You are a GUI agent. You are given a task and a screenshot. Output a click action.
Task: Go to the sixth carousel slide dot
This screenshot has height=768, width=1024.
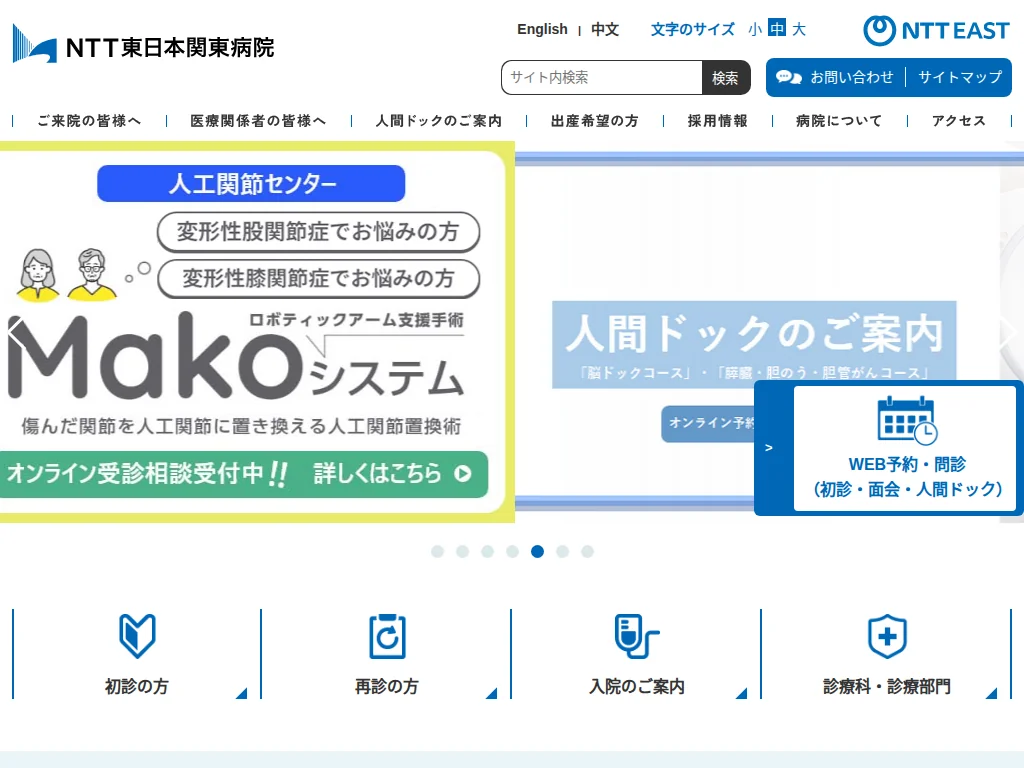(x=562, y=552)
